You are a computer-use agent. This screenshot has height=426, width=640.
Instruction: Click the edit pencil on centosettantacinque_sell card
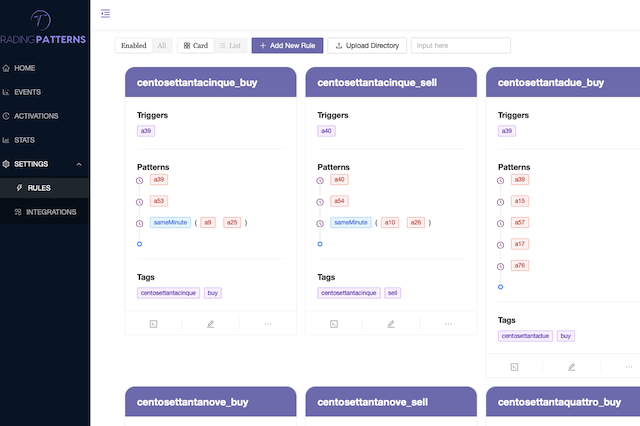pos(391,324)
